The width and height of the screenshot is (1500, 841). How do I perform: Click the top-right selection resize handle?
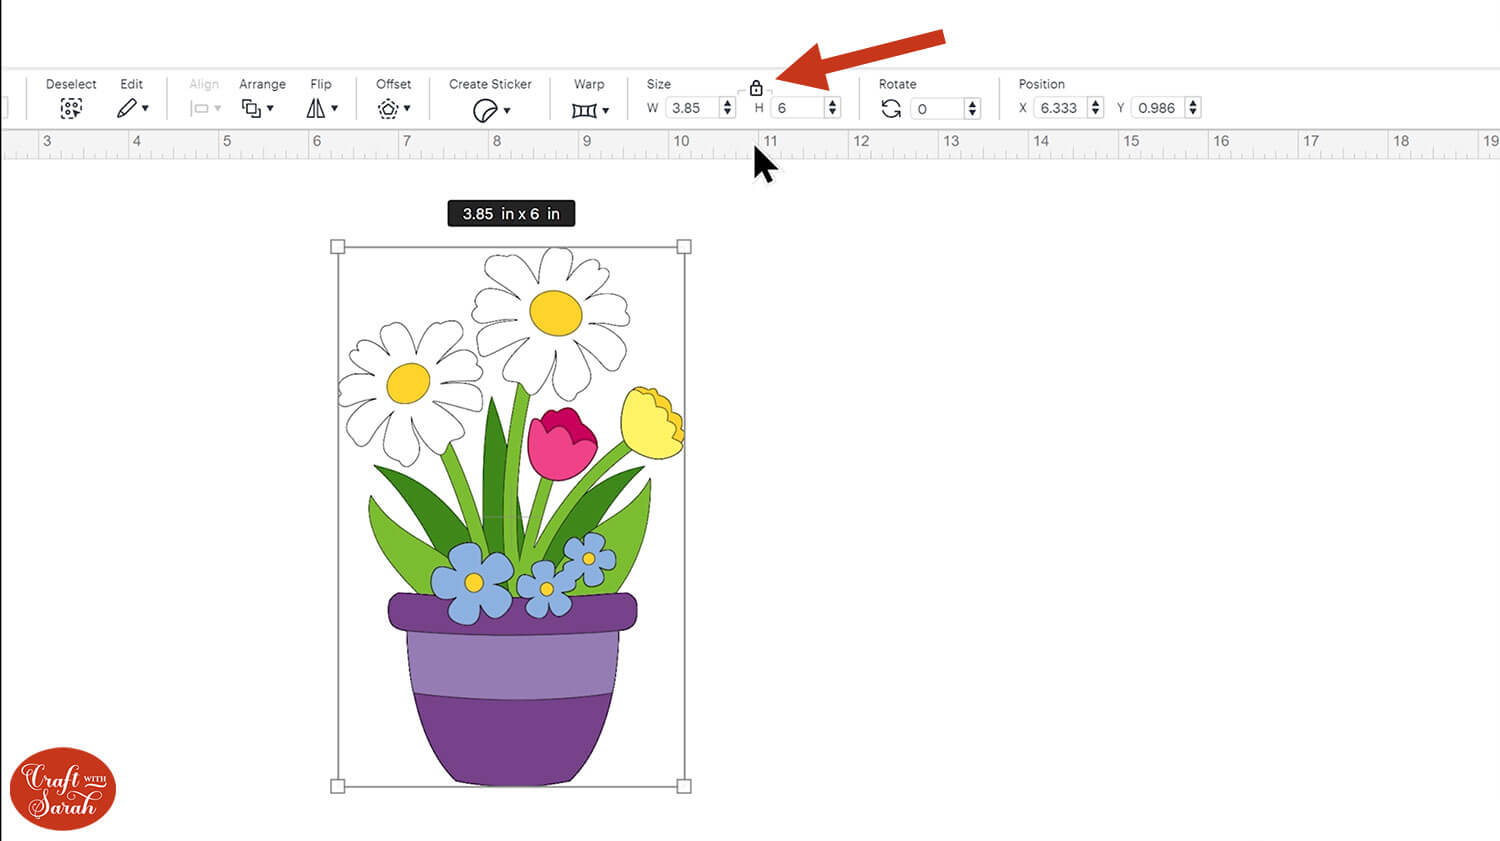(684, 247)
